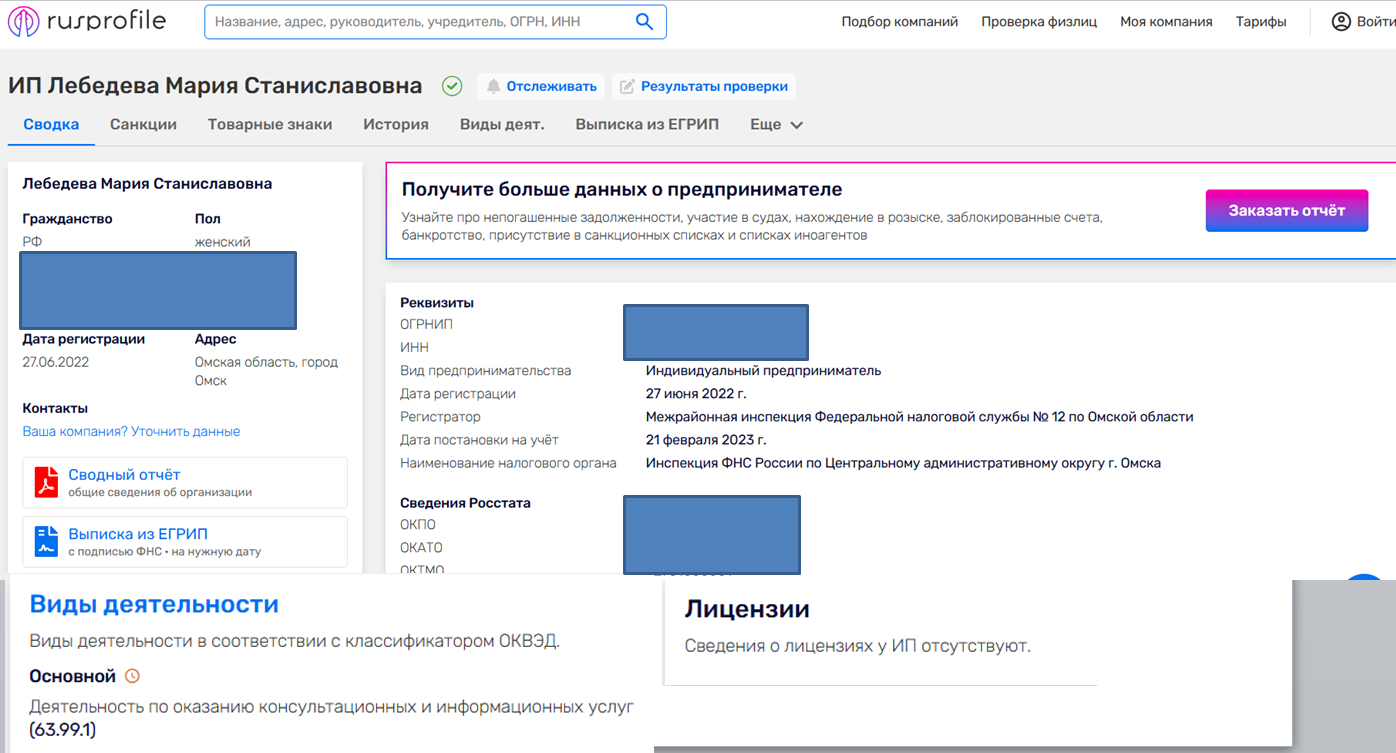Click the sidebar date 27.06.2022

point(56,362)
